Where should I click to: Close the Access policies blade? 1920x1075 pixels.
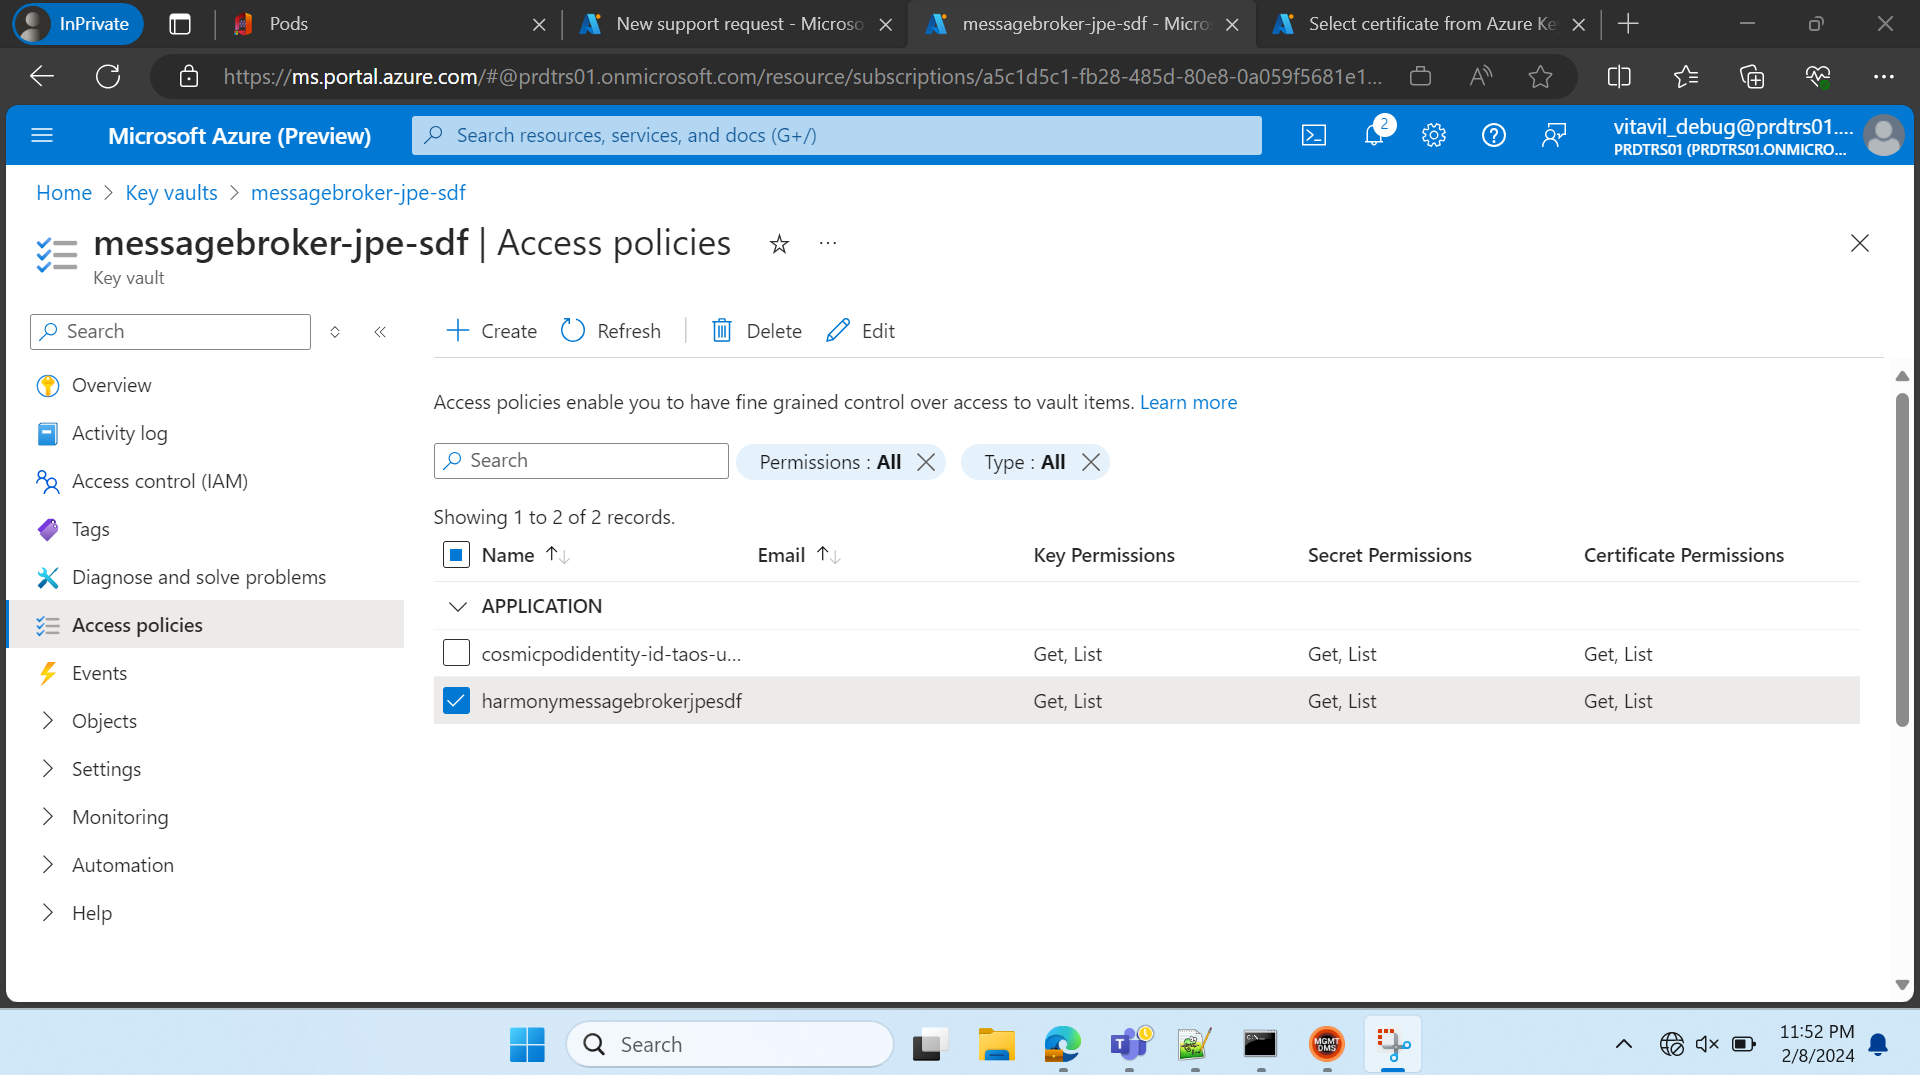point(1860,243)
